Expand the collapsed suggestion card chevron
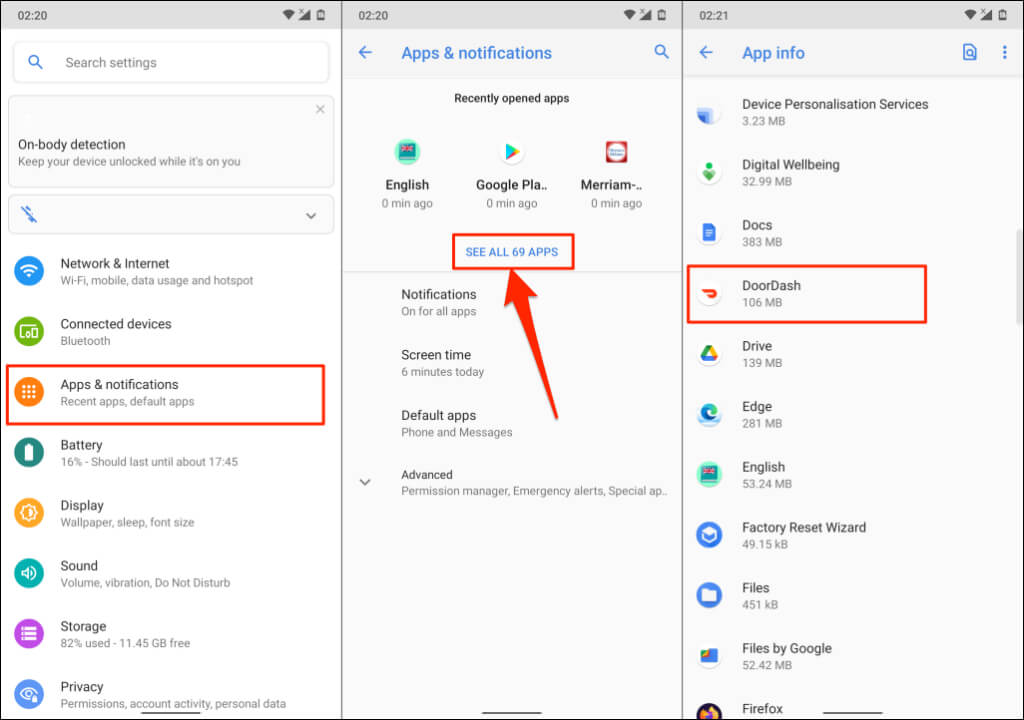1024x720 pixels. pyautogui.click(x=311, y=216)
